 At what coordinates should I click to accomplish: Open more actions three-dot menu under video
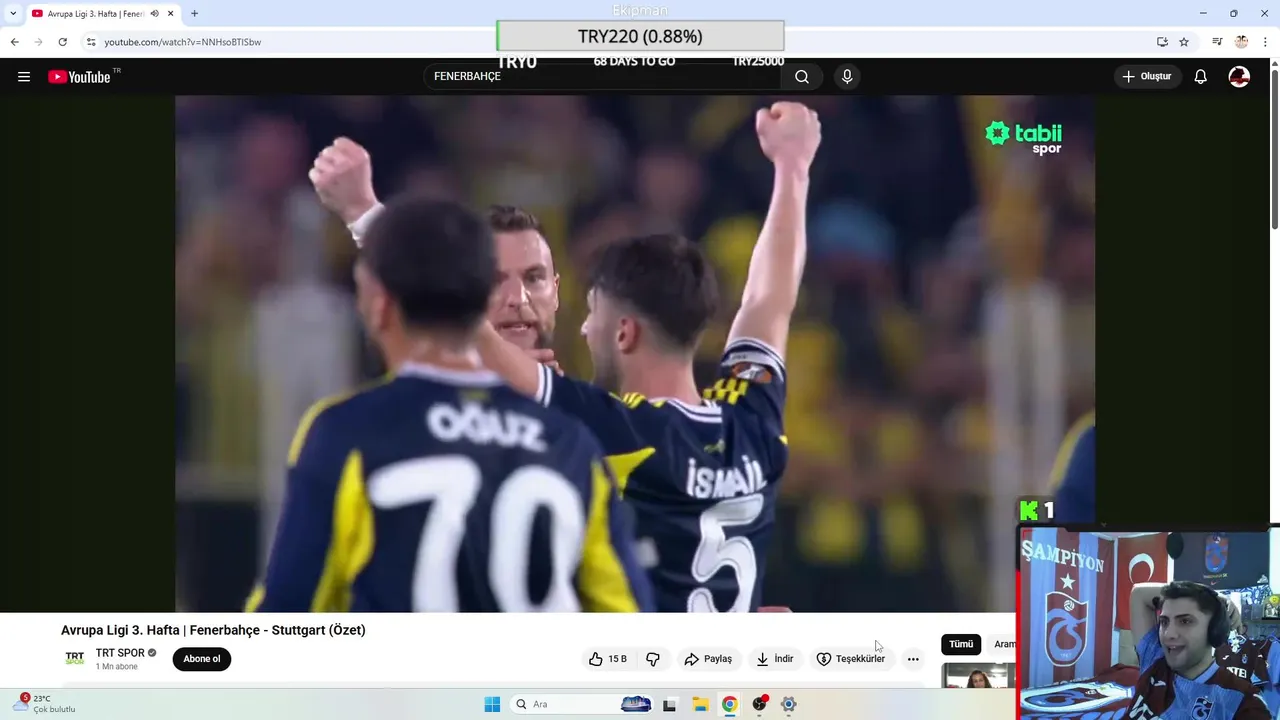pyautogui.click(x=913, y=659)
